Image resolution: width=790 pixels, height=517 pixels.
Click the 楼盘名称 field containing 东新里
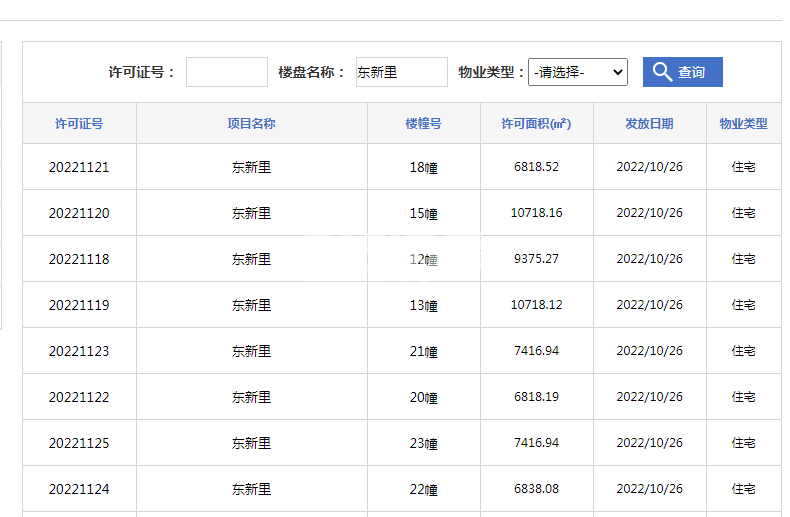point(402,72)
